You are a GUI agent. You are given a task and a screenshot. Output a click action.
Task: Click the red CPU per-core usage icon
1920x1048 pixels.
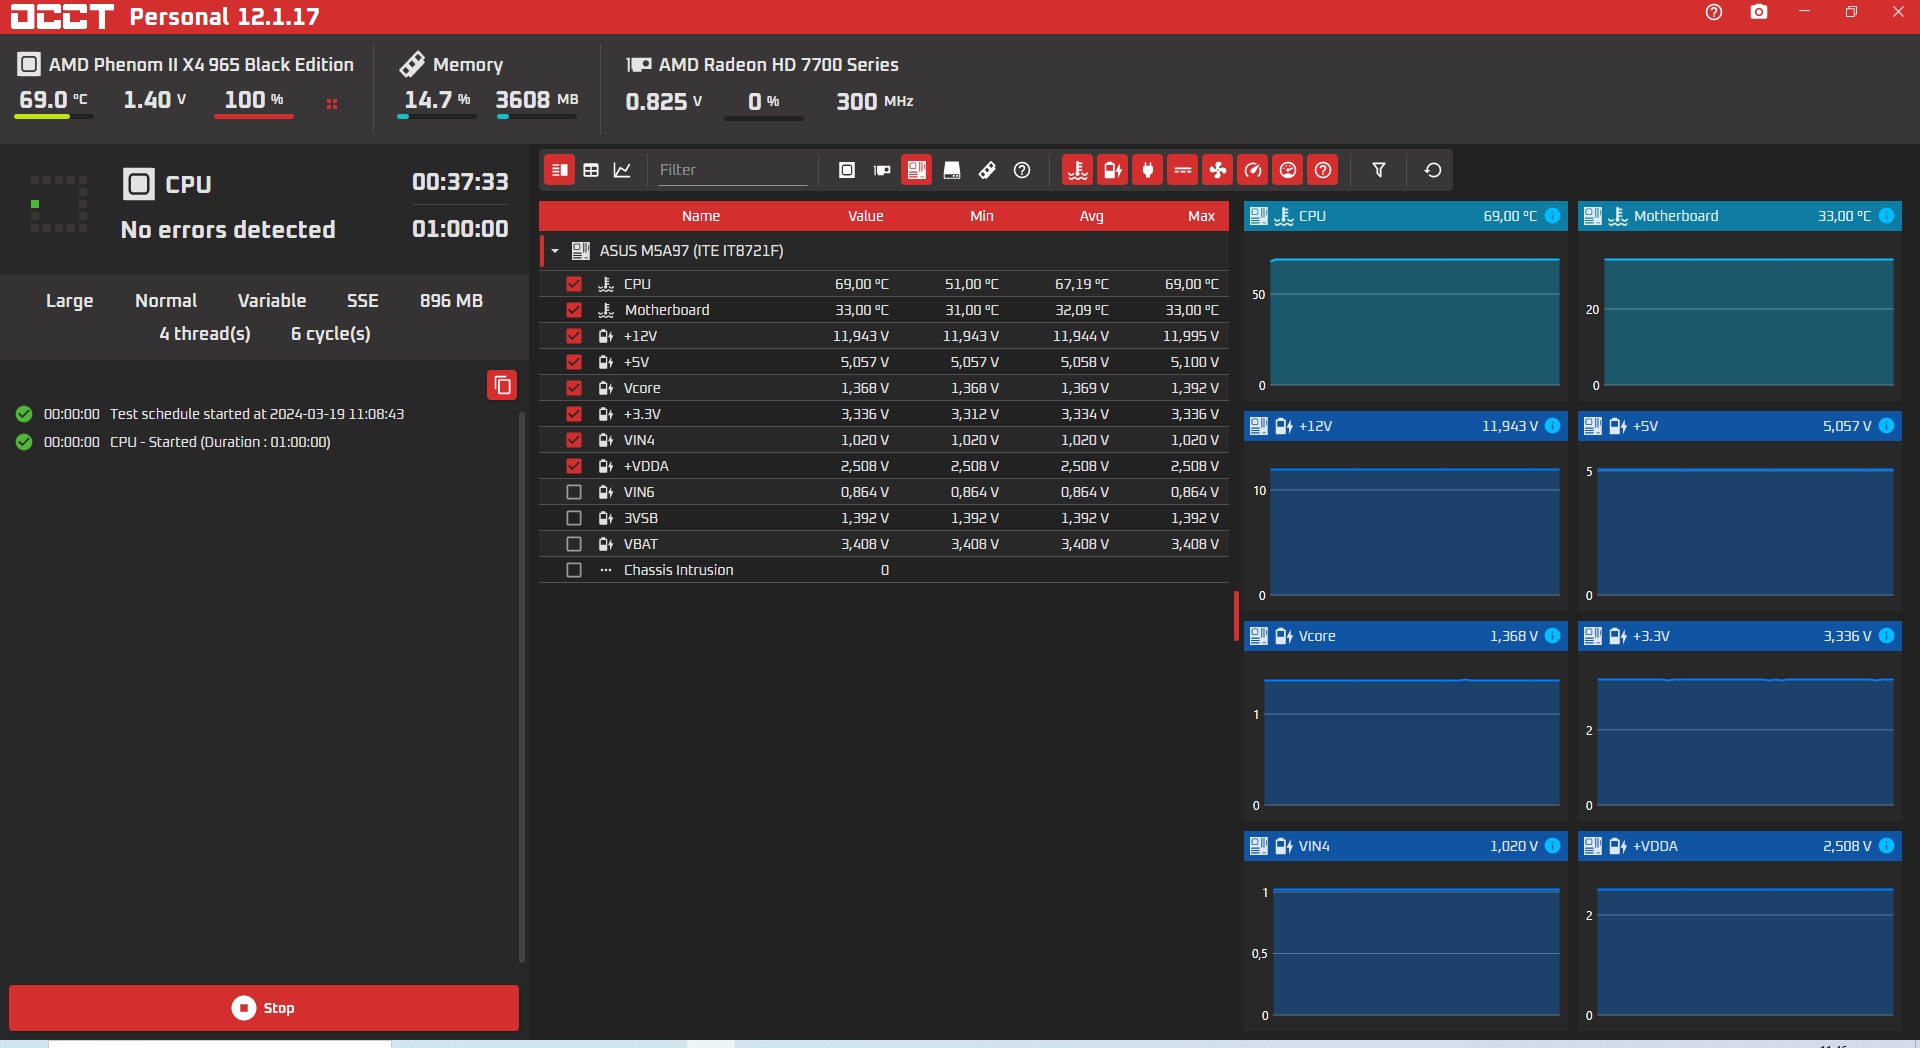[x=332, y=104]
